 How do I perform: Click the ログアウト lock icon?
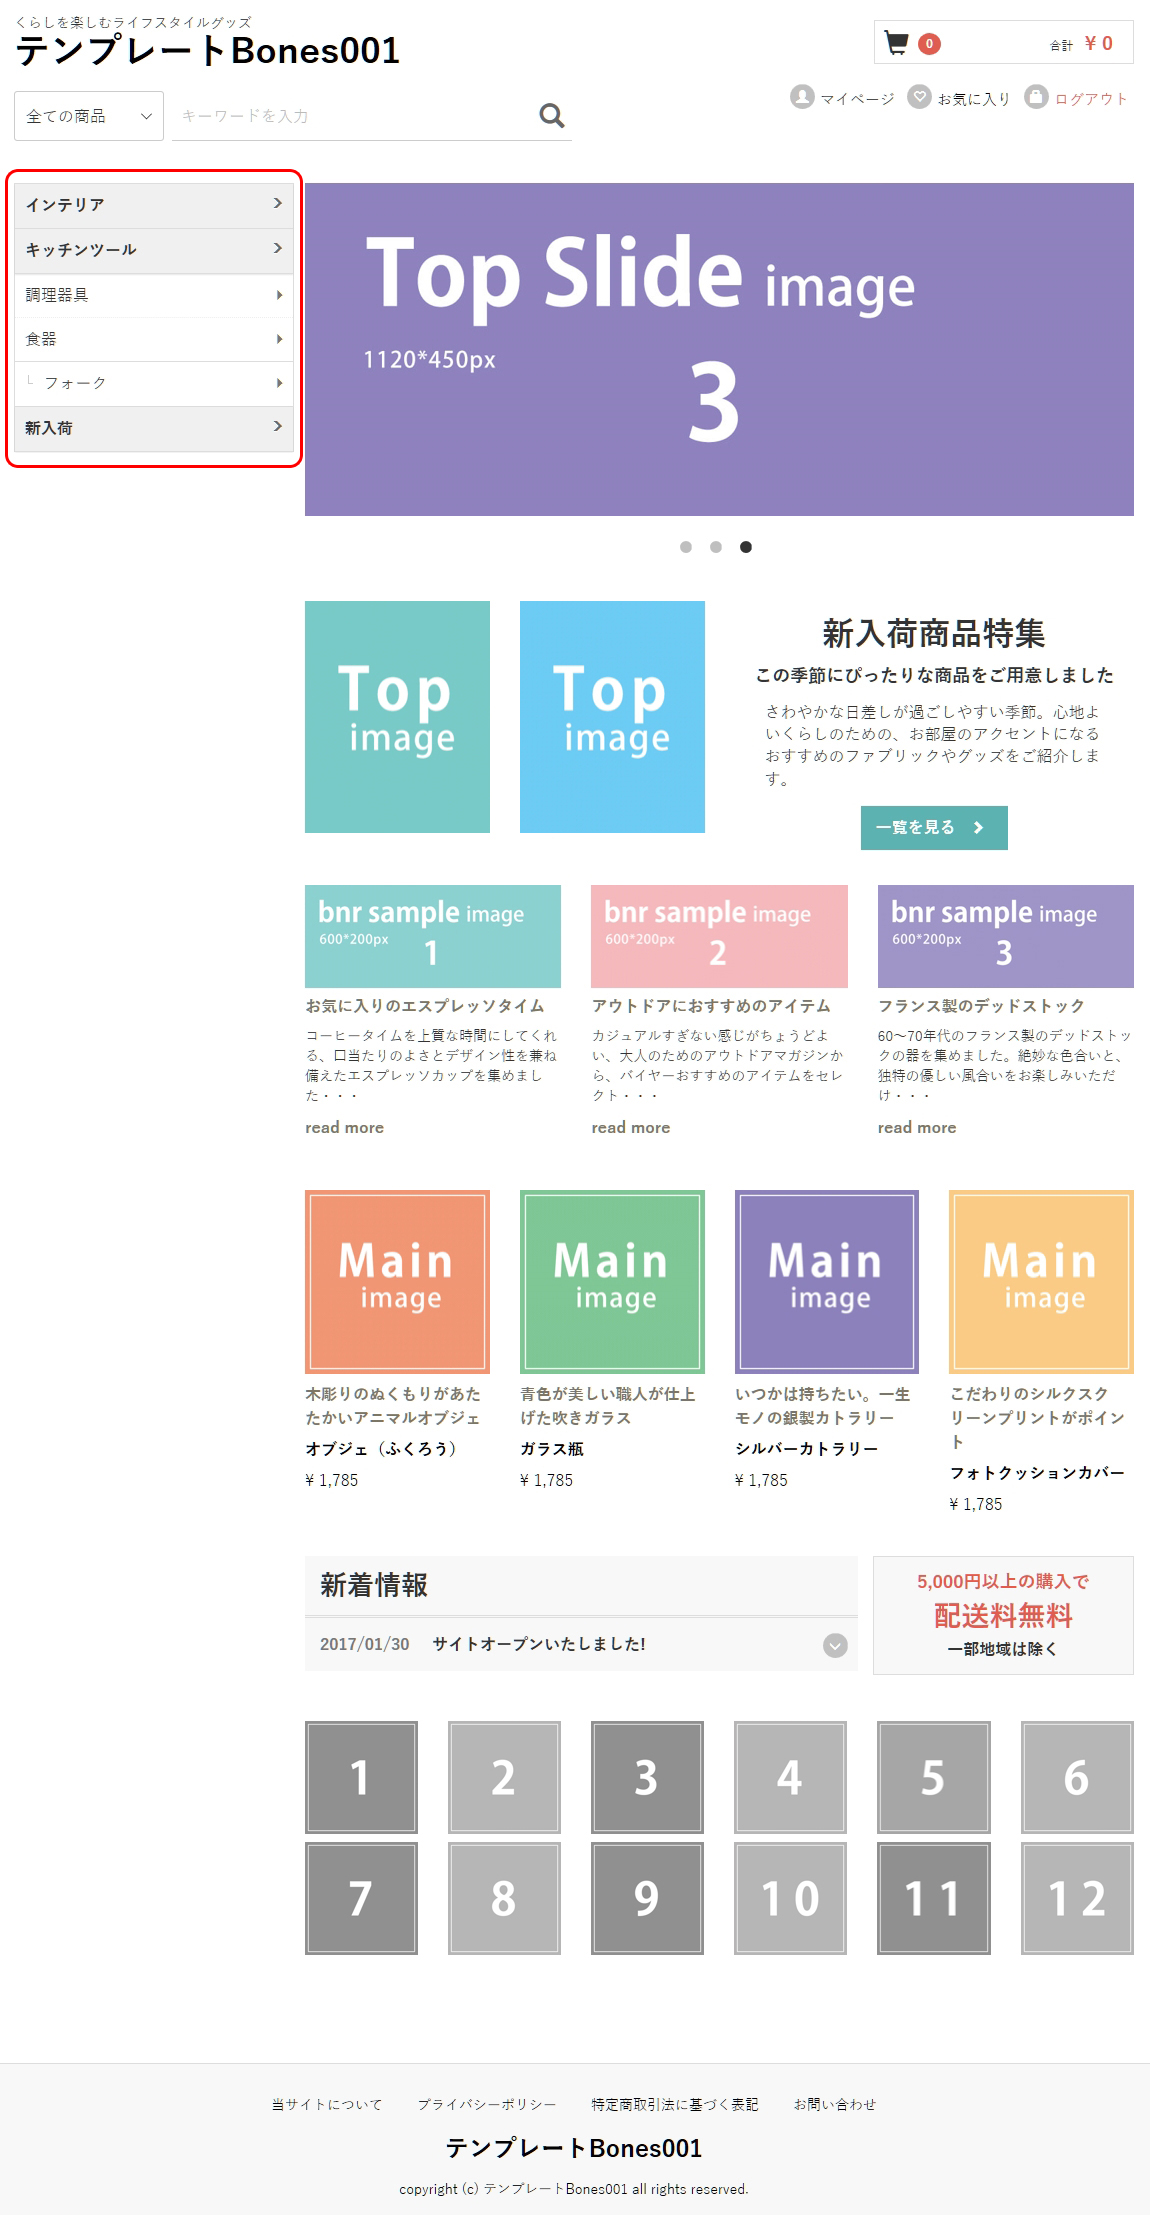pyautogui.click(x=1036, y=97)
